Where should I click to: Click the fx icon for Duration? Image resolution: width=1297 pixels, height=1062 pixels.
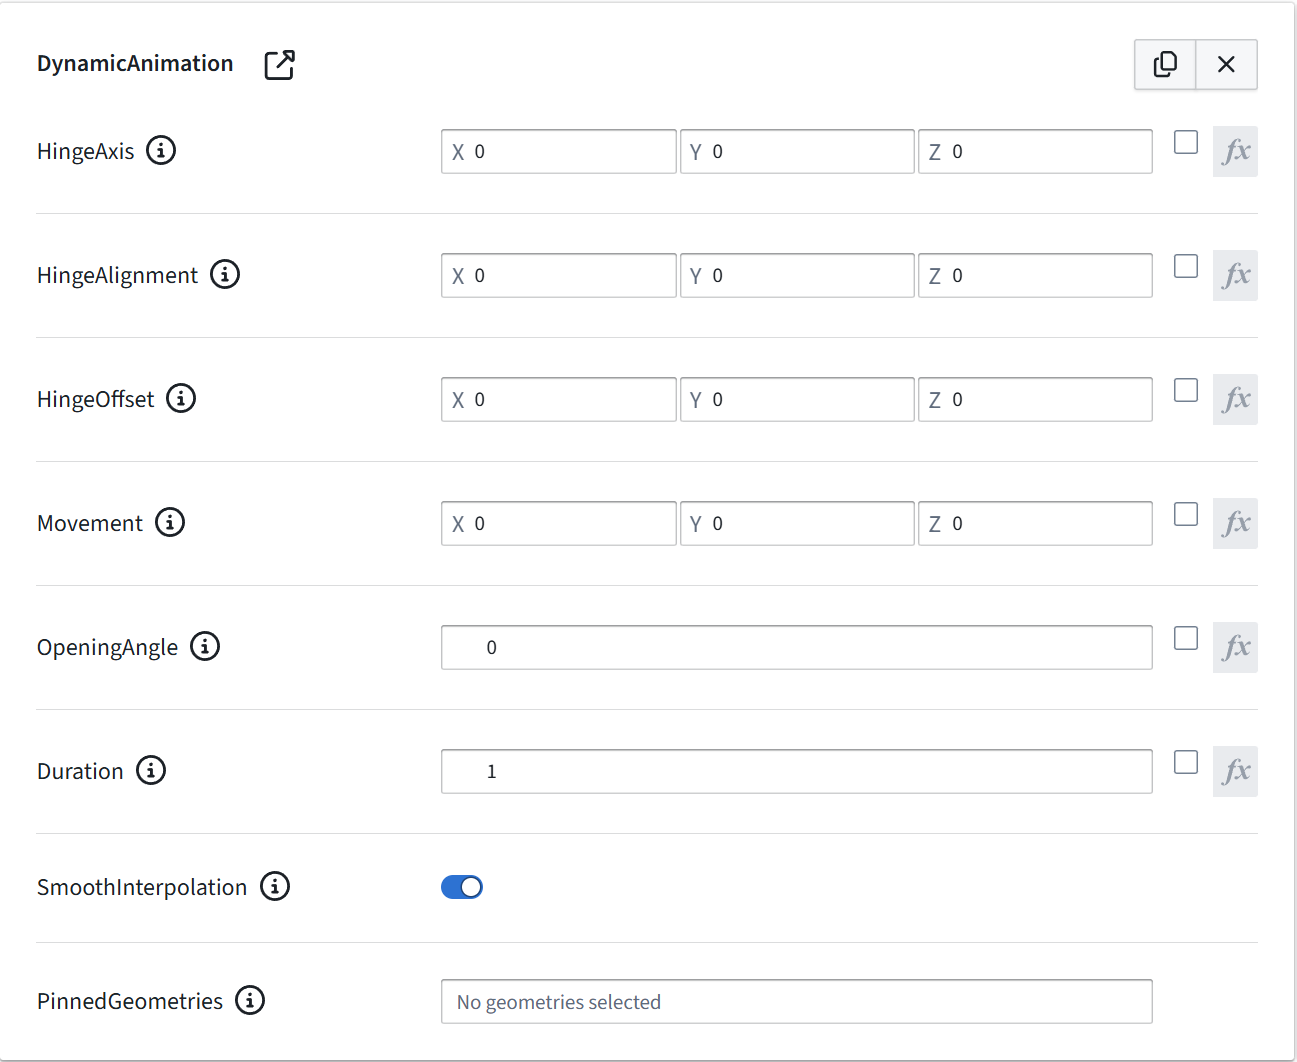(x=1235, y=771)
